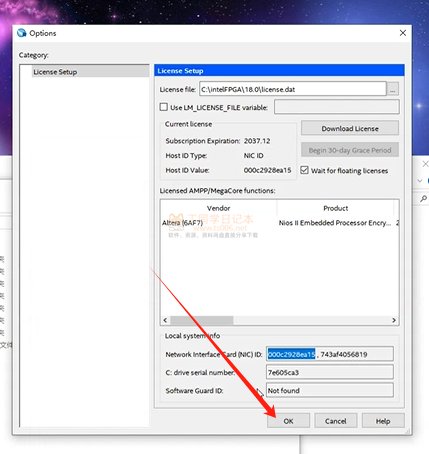Click the Software Guard ID field
Screen dimensions: 429x454
click(330, 390)
